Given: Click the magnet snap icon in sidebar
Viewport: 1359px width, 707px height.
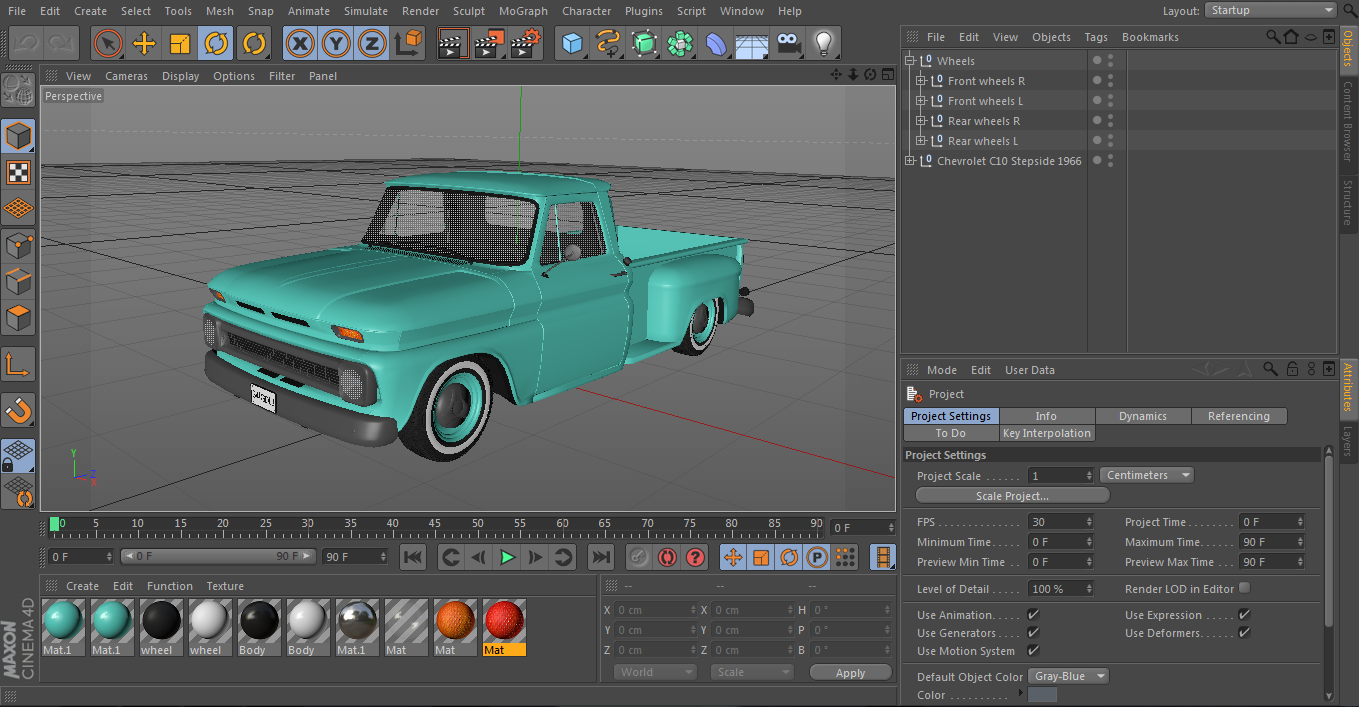Looking at the screenshot, I should tap(18, 409).
